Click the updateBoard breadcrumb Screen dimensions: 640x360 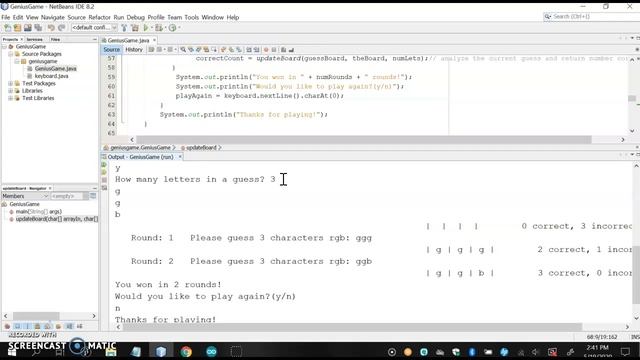[x=201, y=148]
